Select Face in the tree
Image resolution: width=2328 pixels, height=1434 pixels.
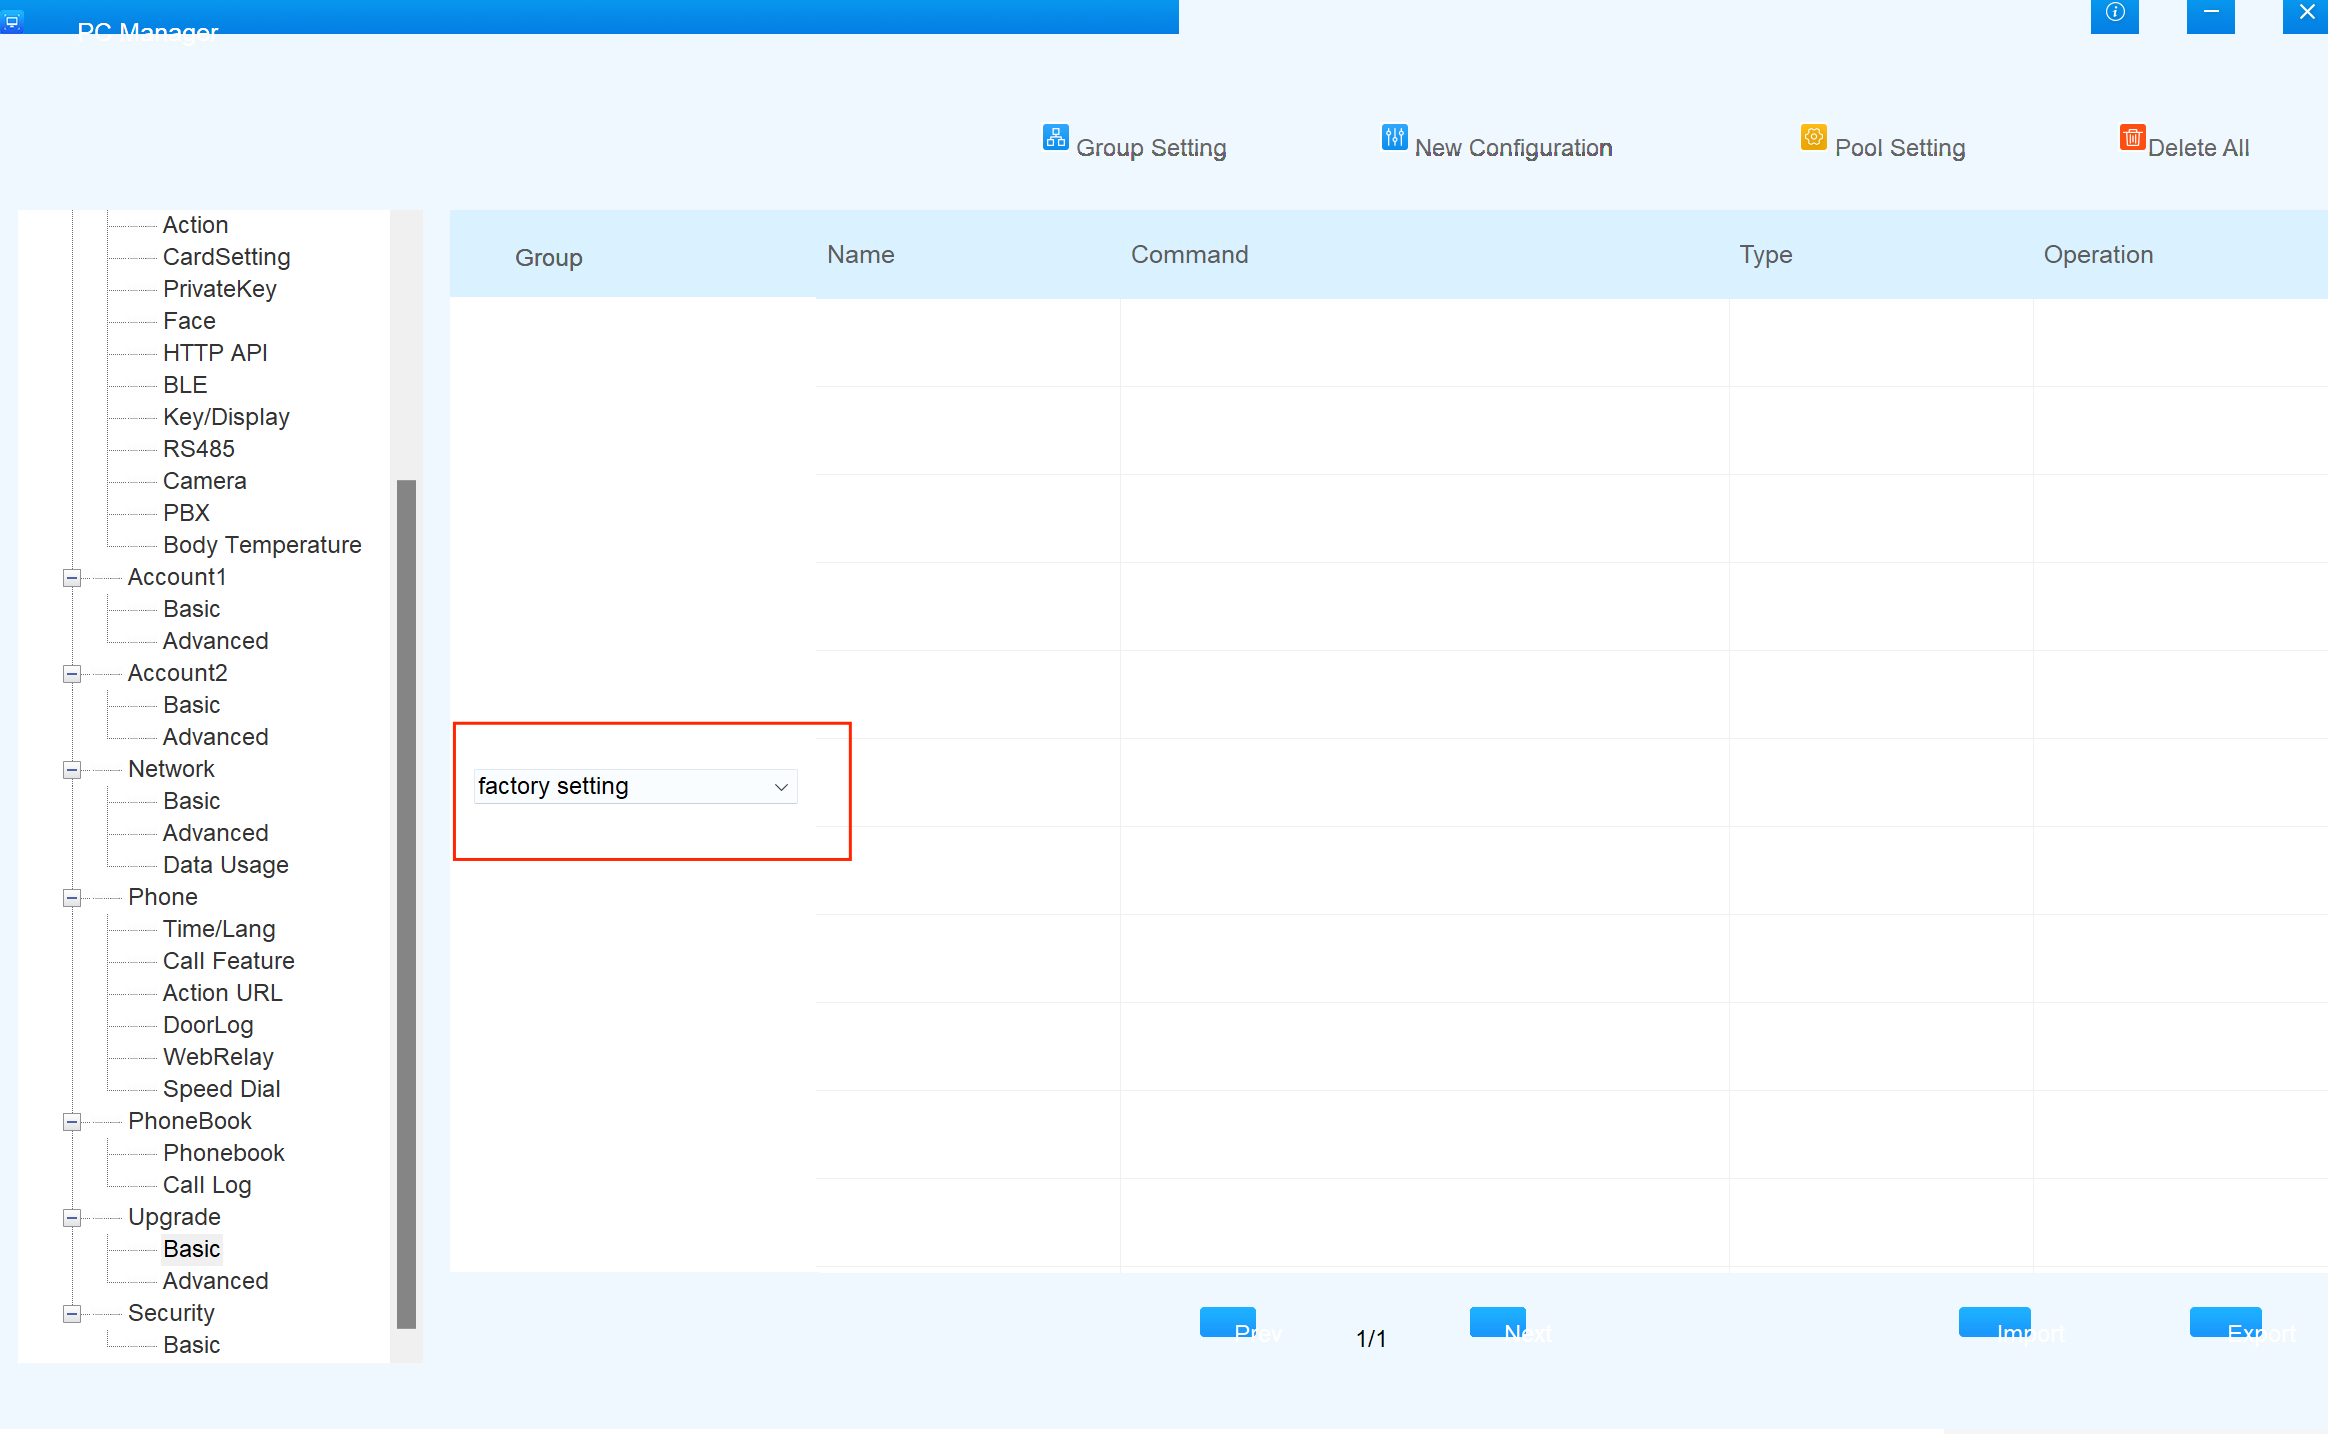[189, 321]
